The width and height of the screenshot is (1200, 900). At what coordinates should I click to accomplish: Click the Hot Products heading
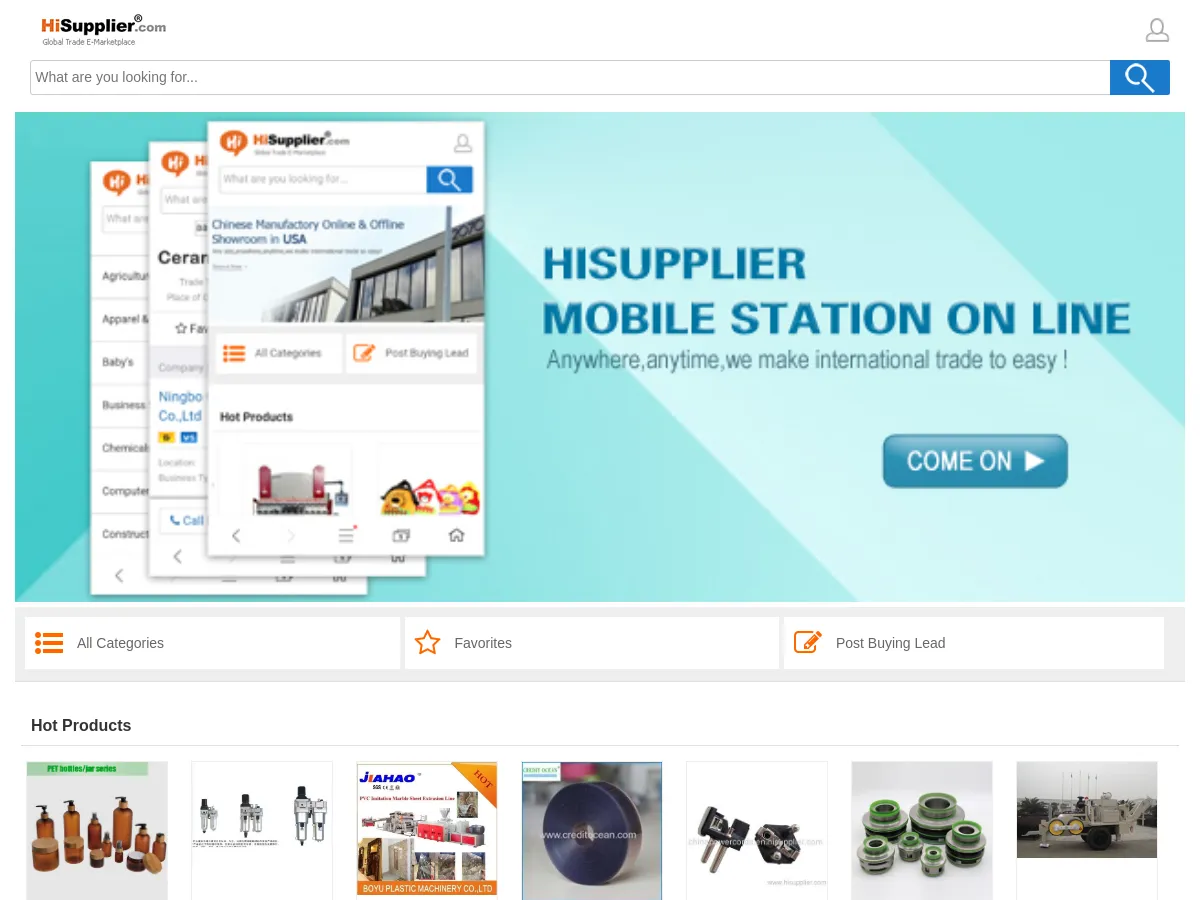[81, 726]
